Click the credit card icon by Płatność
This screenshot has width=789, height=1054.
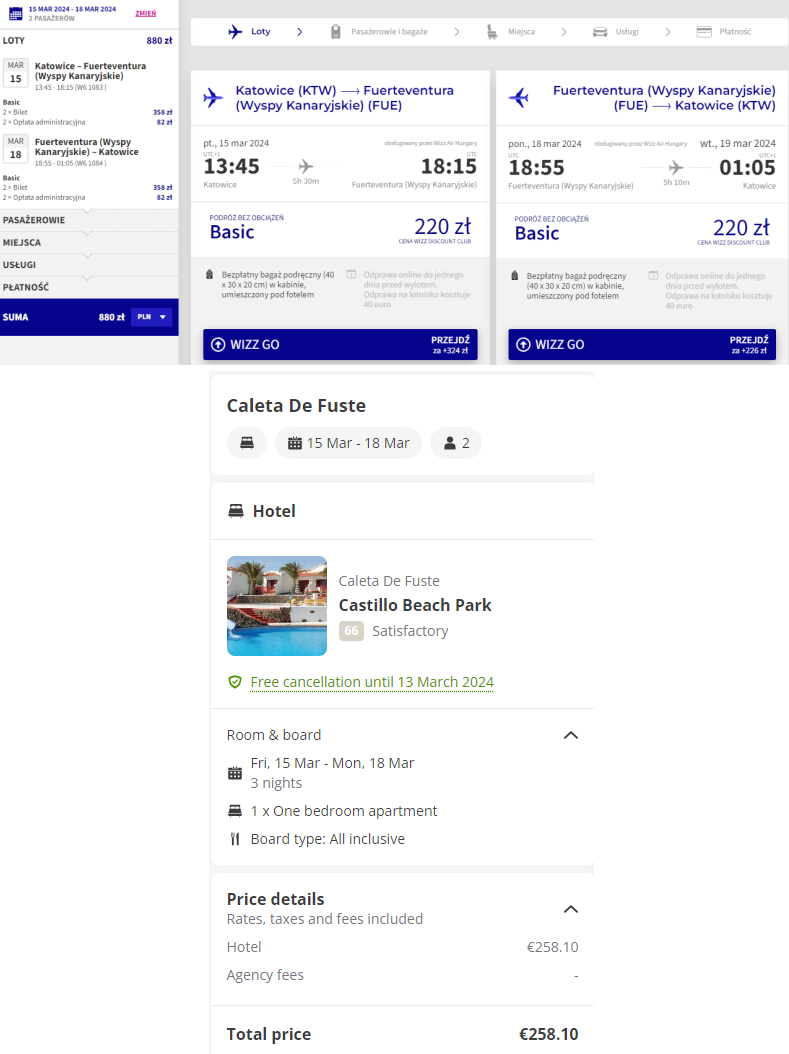pyautogui.click(x=704, y=32)
